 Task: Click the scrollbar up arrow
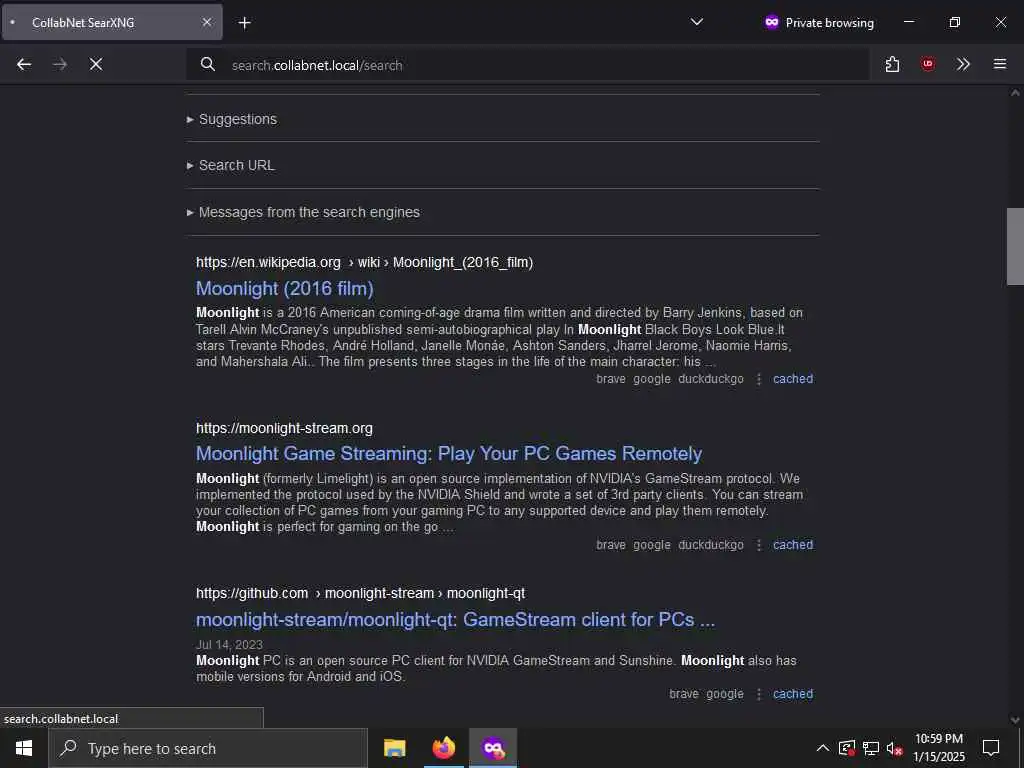(1015, 93)
